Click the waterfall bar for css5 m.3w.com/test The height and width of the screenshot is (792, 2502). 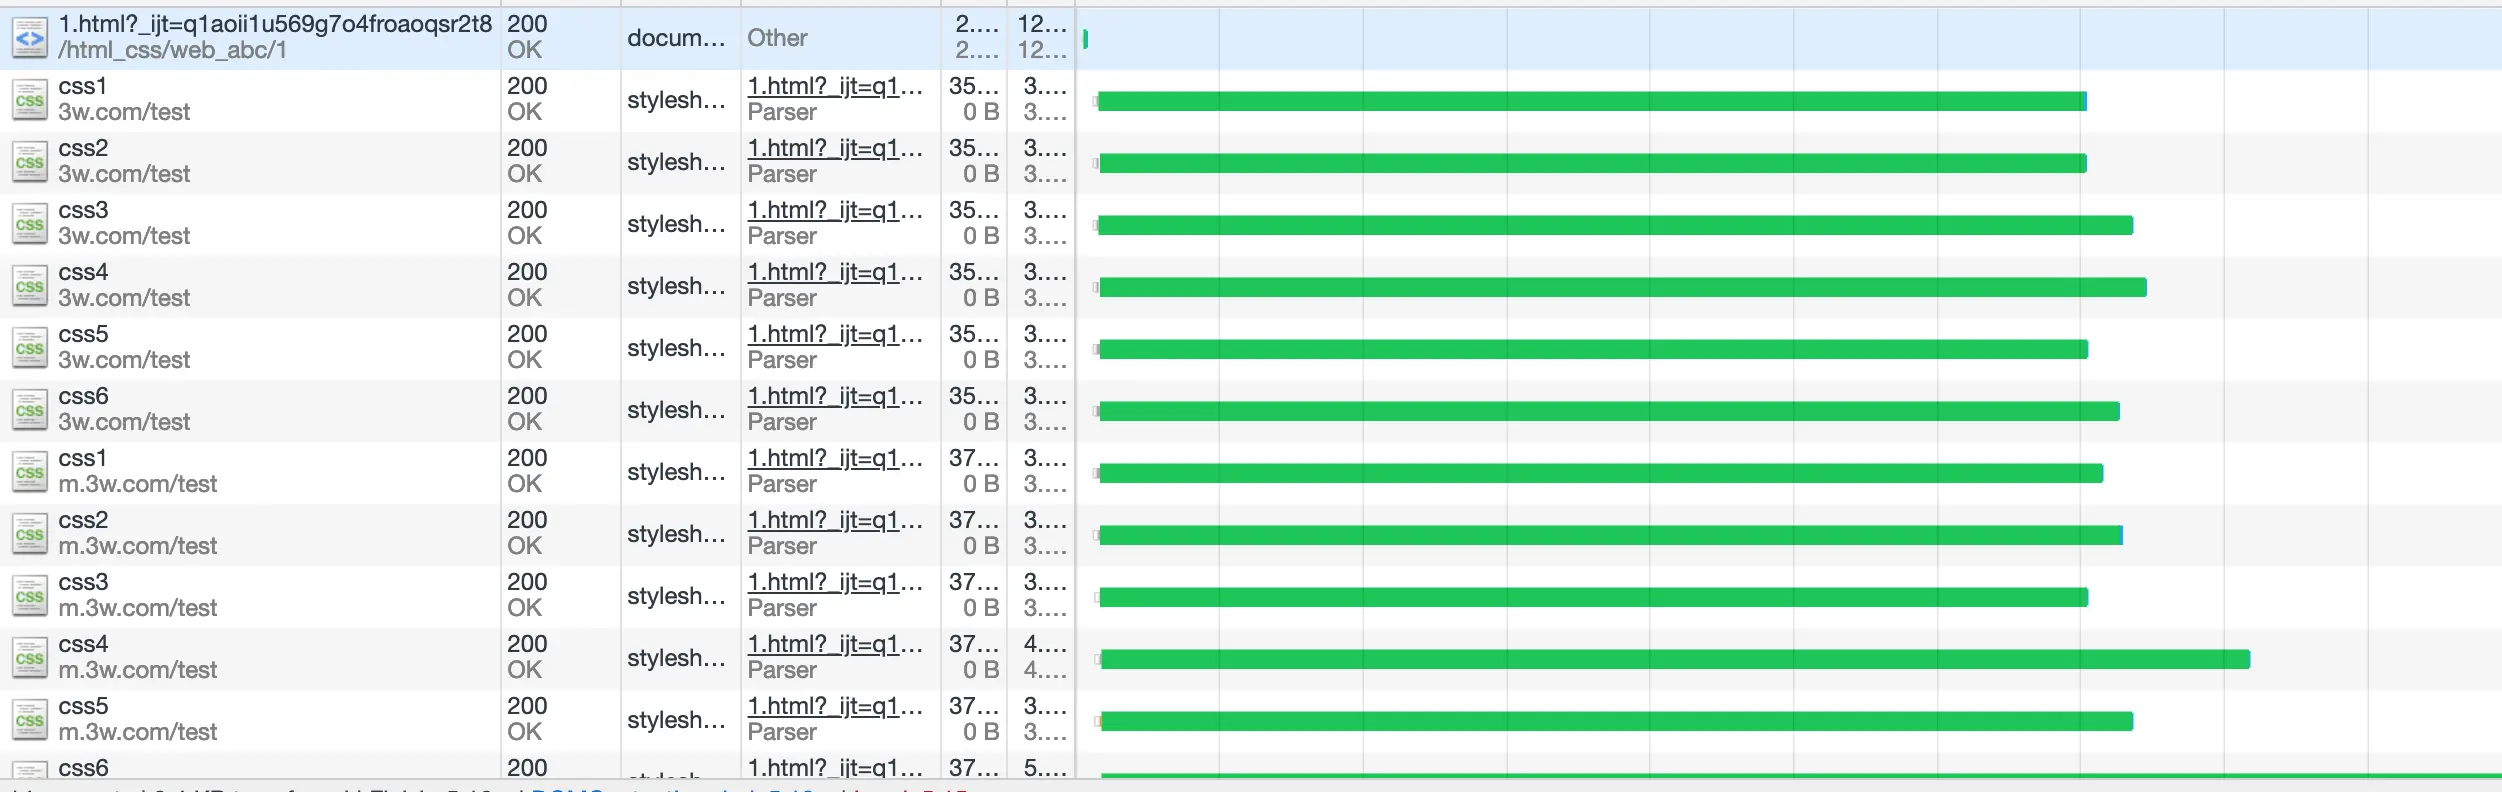tap(1617, 721)
